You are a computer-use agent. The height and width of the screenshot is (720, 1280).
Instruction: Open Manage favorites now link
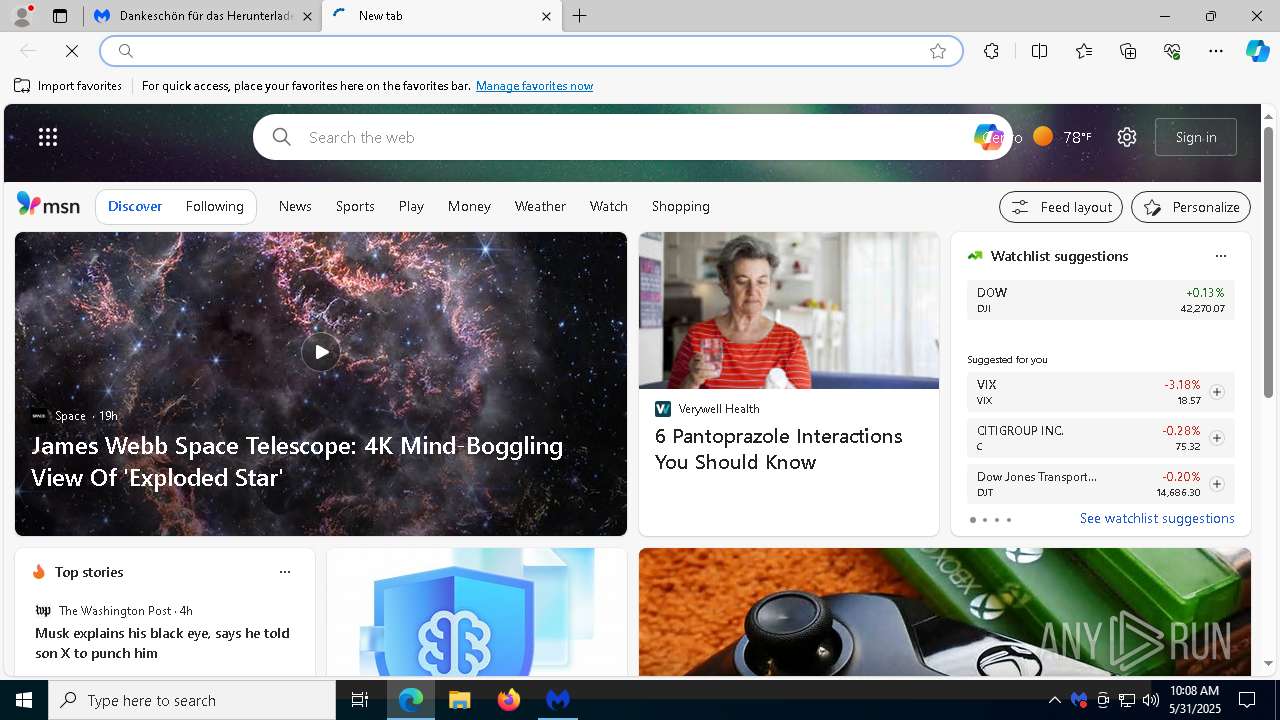pos(534,86)
